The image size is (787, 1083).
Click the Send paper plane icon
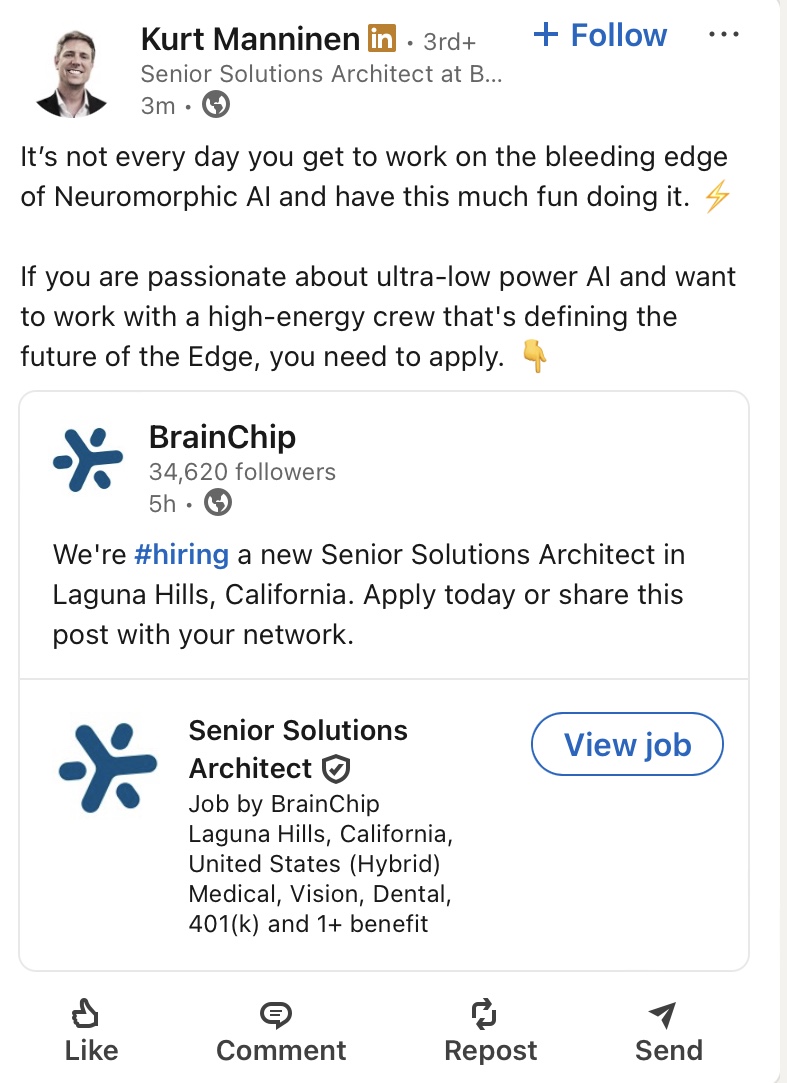click(662, 1016)
